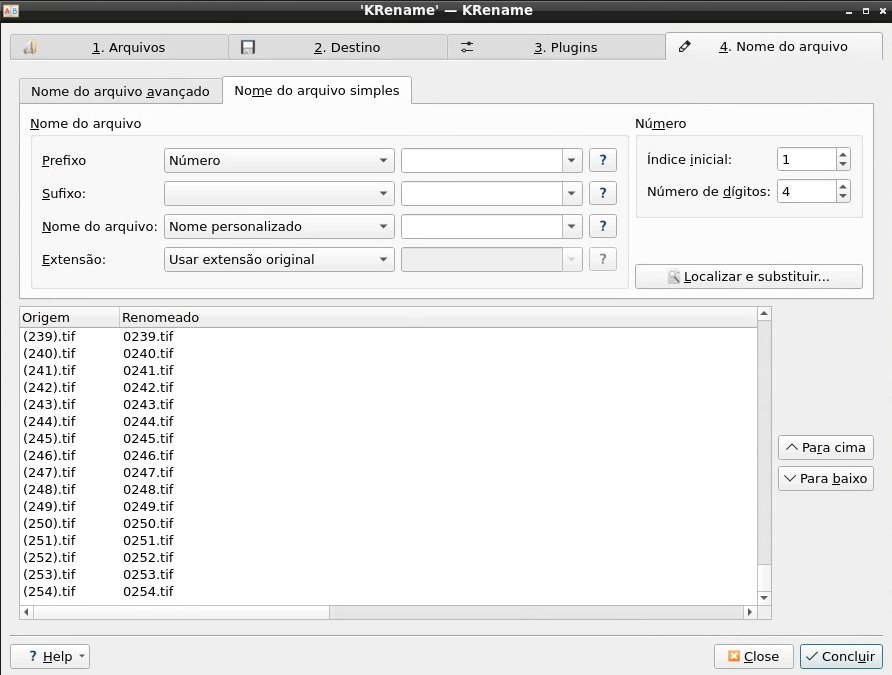Click the help icon beside Prefixo
The height and width of the screenshot is (675, 892).
point(602,160)
